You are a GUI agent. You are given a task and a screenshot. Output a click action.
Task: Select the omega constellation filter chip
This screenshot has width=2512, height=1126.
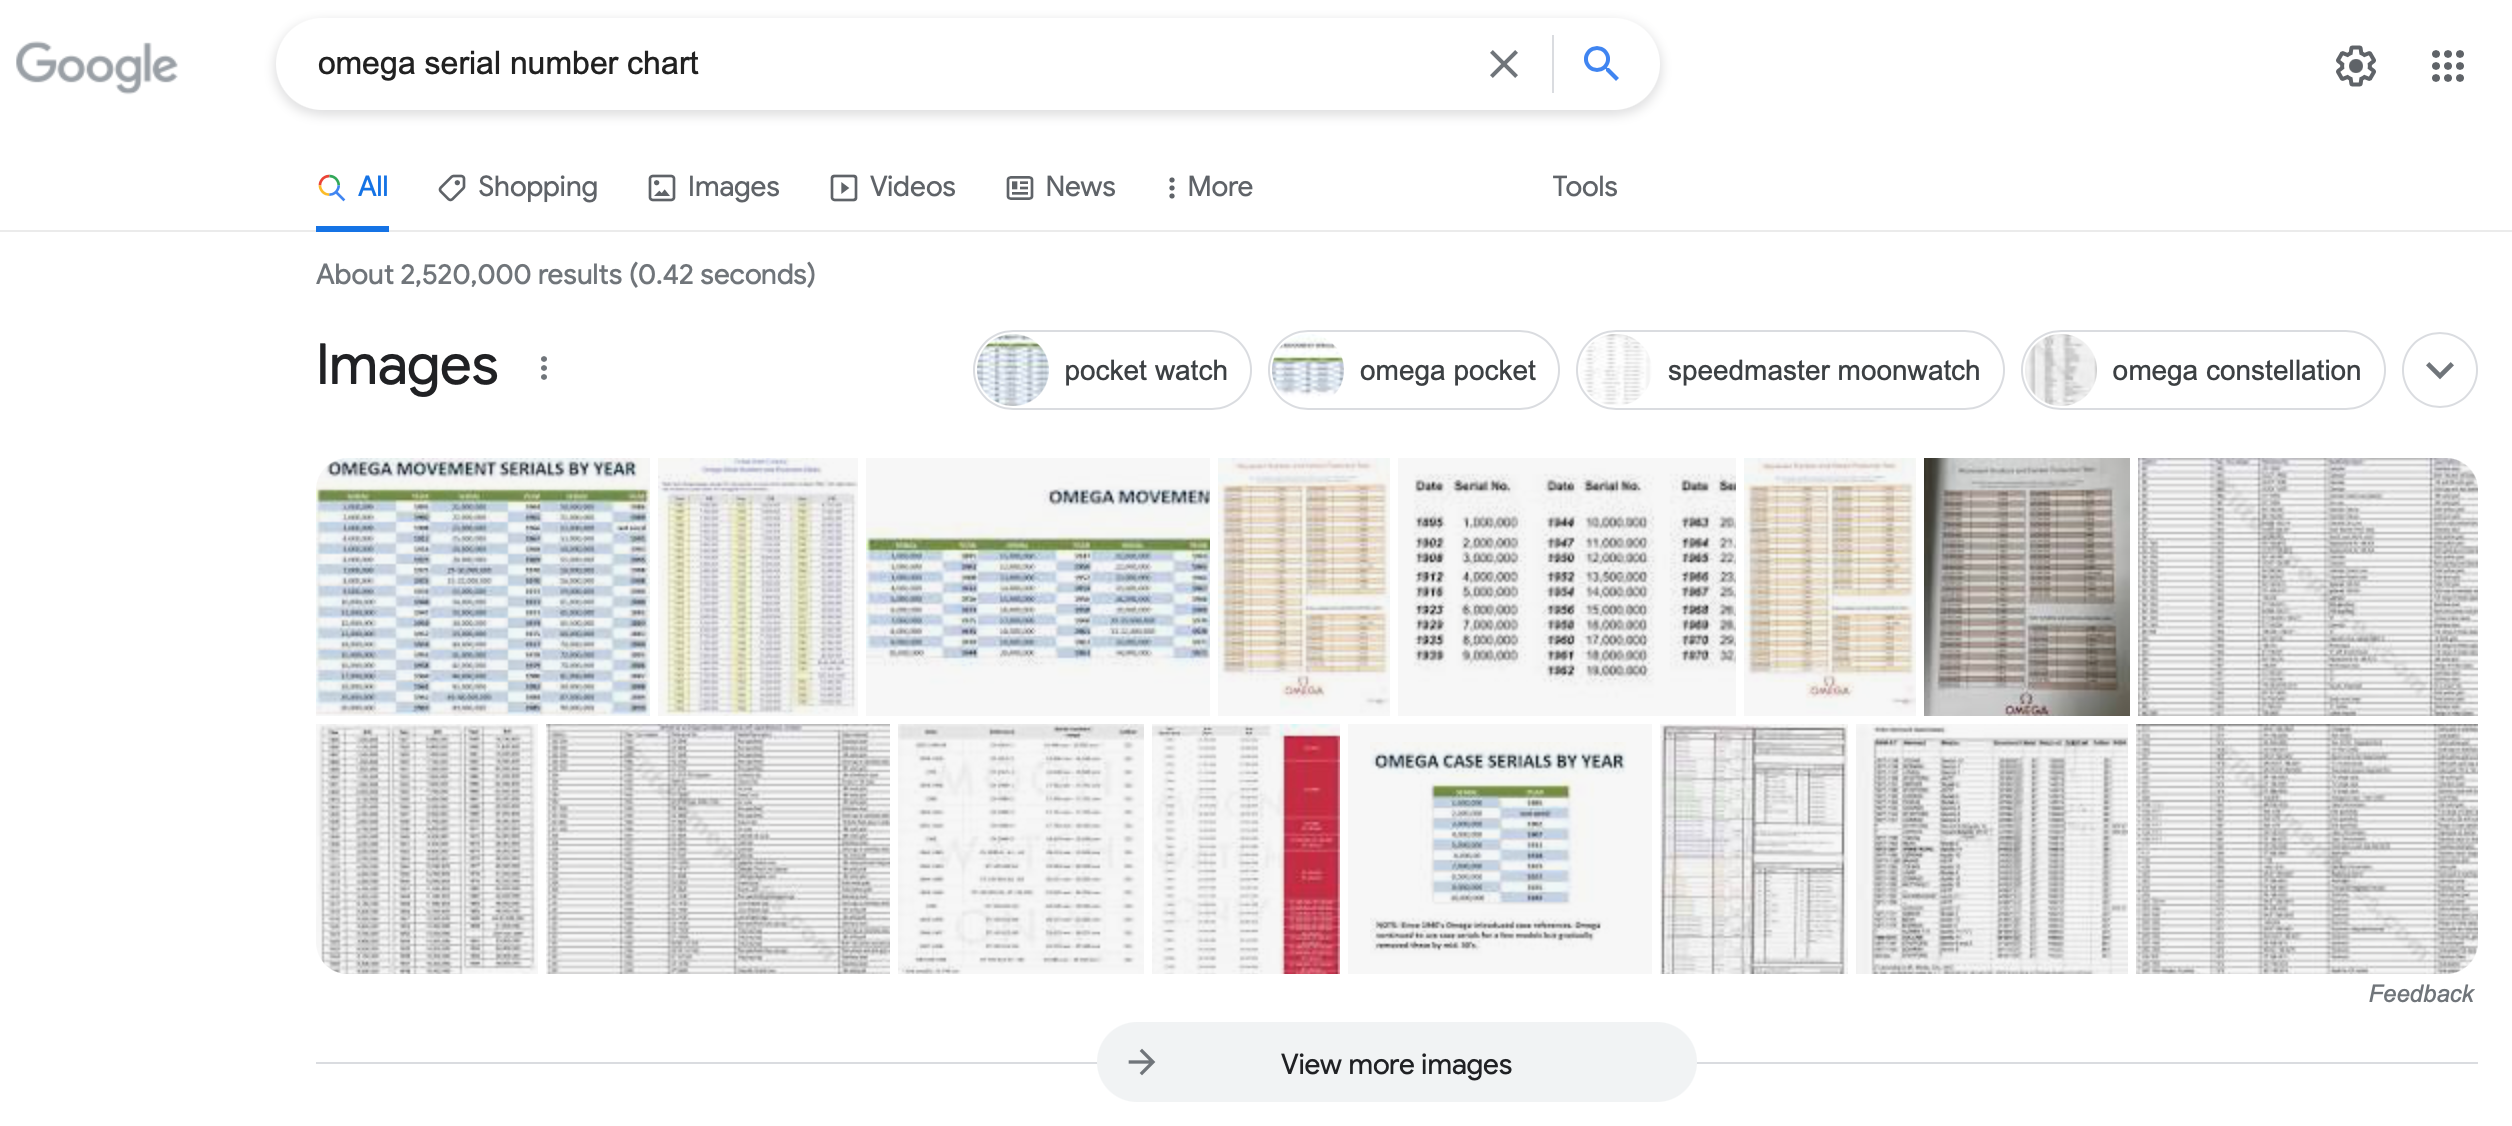coord(2202,370)
